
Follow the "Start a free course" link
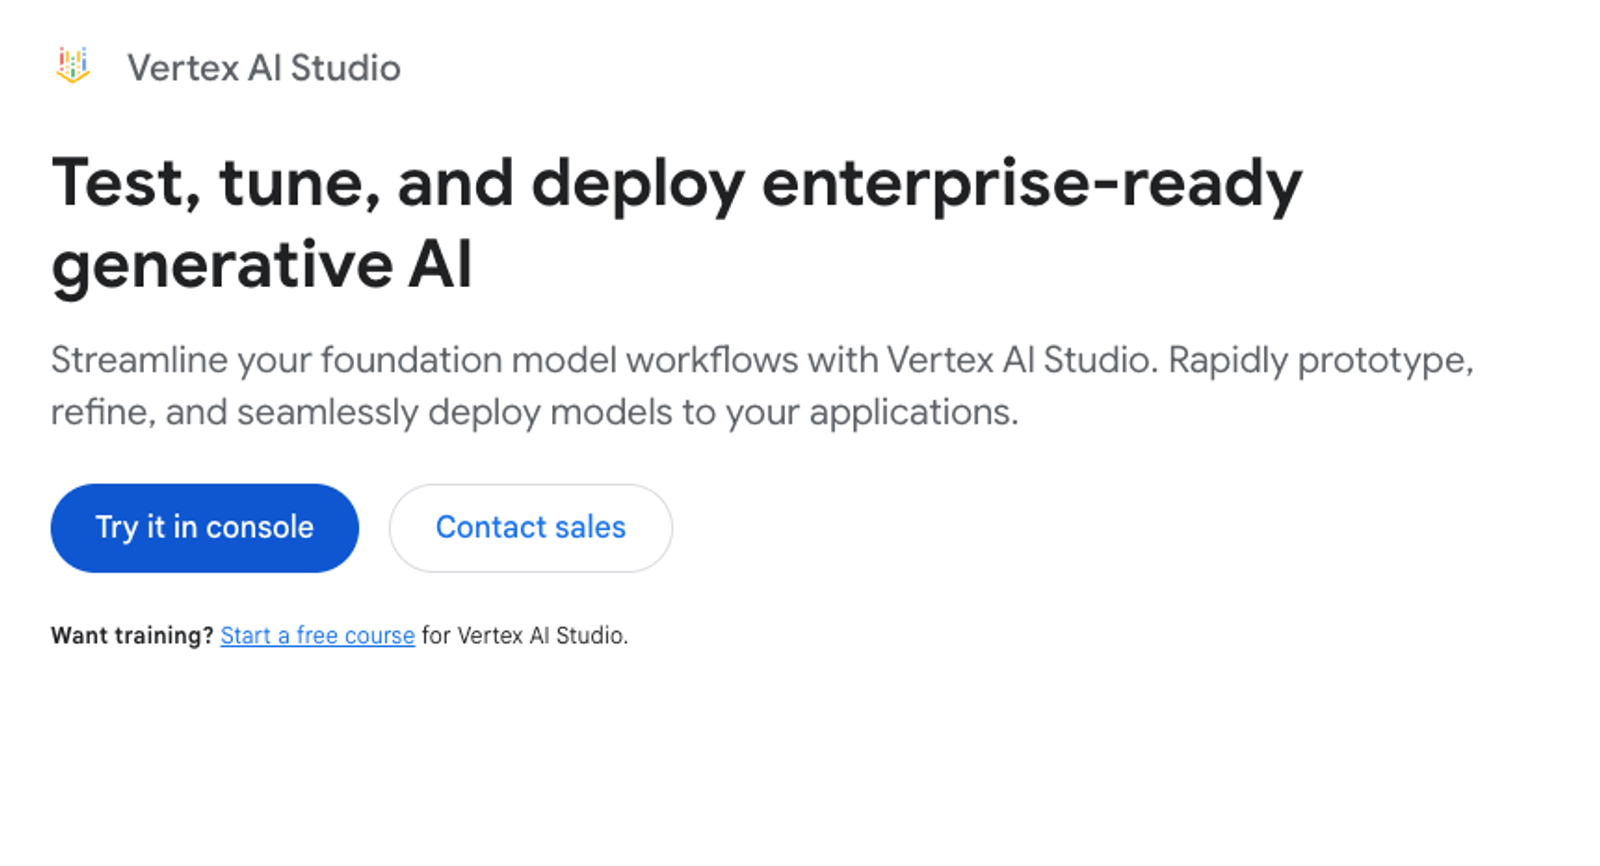click(318, 636)
